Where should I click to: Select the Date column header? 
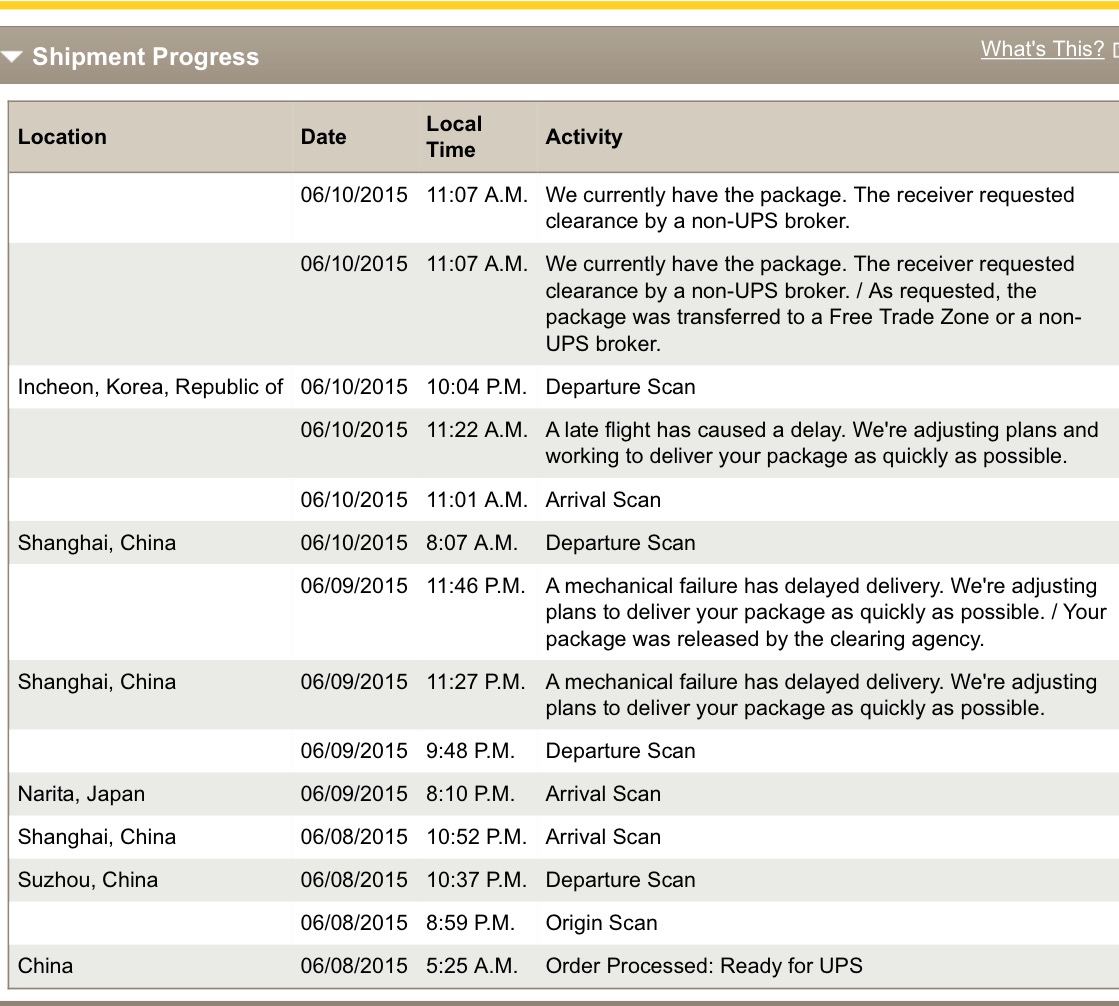pos(323,136)
